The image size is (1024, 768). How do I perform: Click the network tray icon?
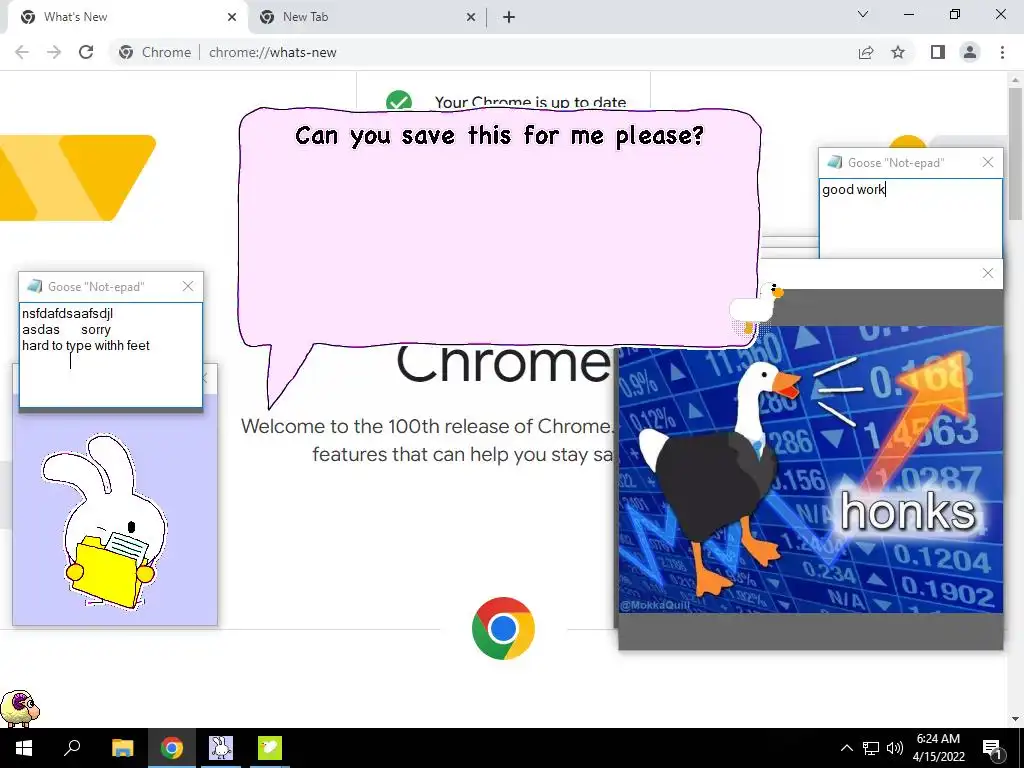(871, 748)
